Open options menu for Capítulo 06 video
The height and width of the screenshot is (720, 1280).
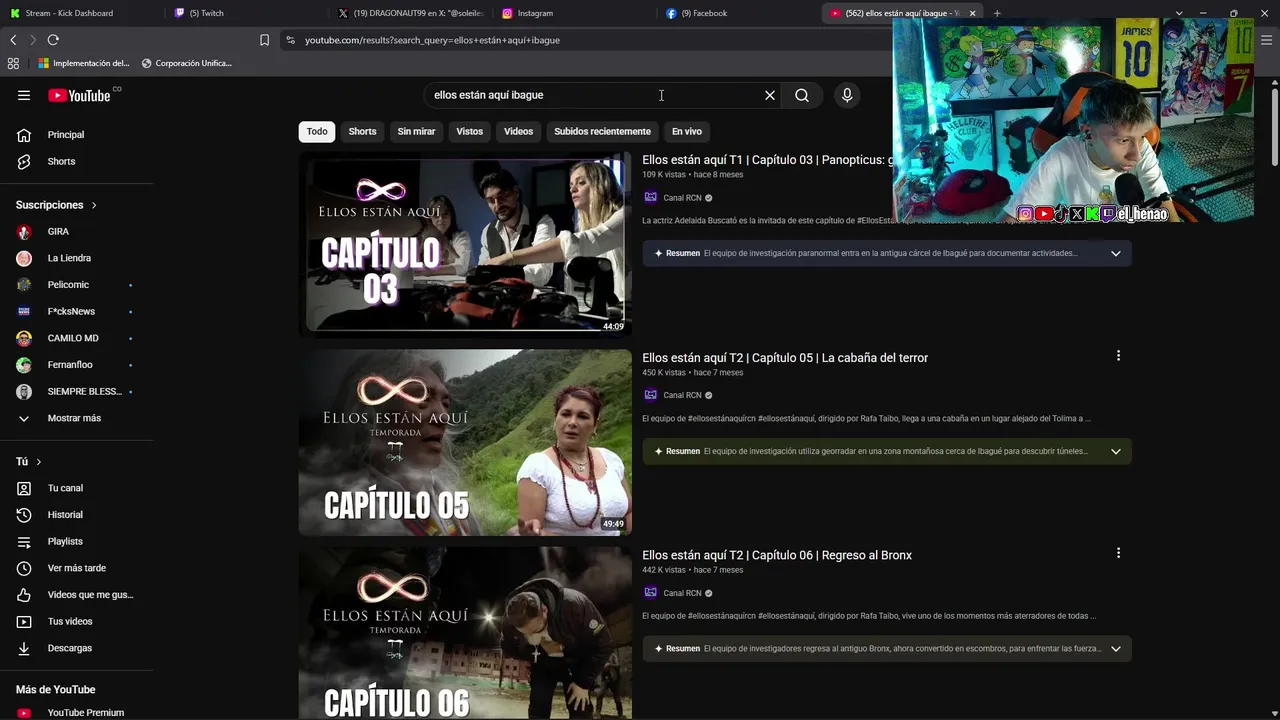(1118, 553)
